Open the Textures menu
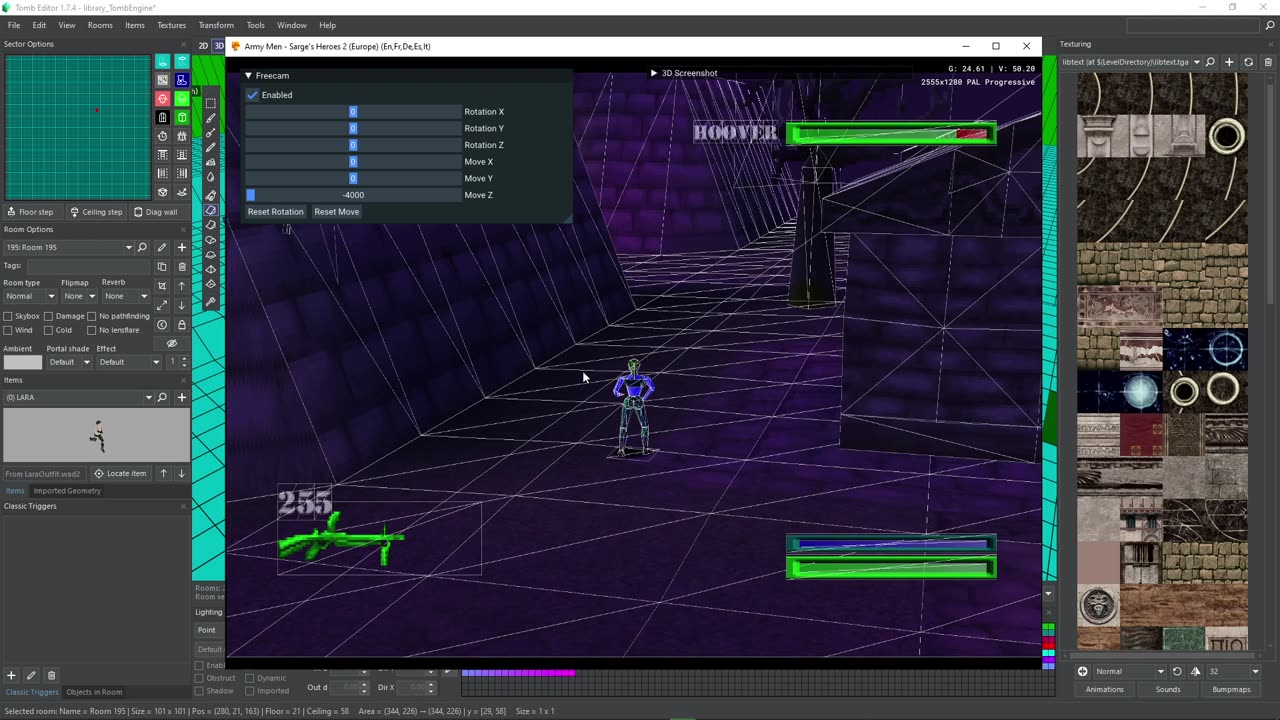1280x720 pixels. pyautogui.click(x=171, y=25)
